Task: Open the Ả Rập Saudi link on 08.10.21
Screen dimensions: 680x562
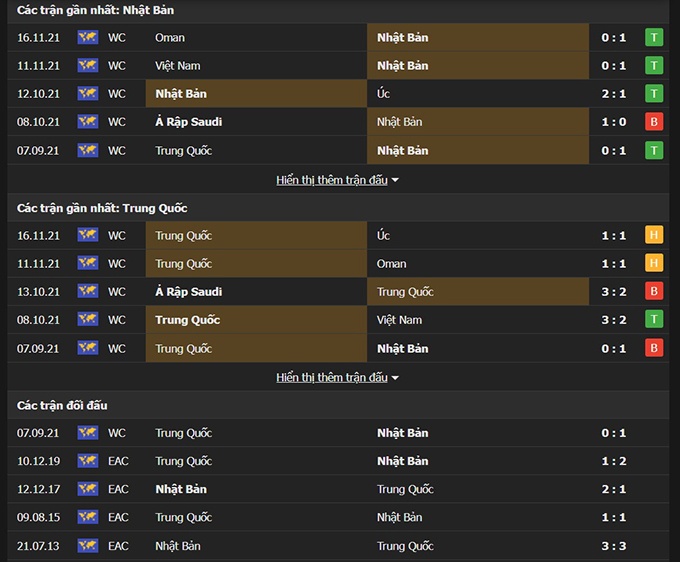Action: pos(189,122)
